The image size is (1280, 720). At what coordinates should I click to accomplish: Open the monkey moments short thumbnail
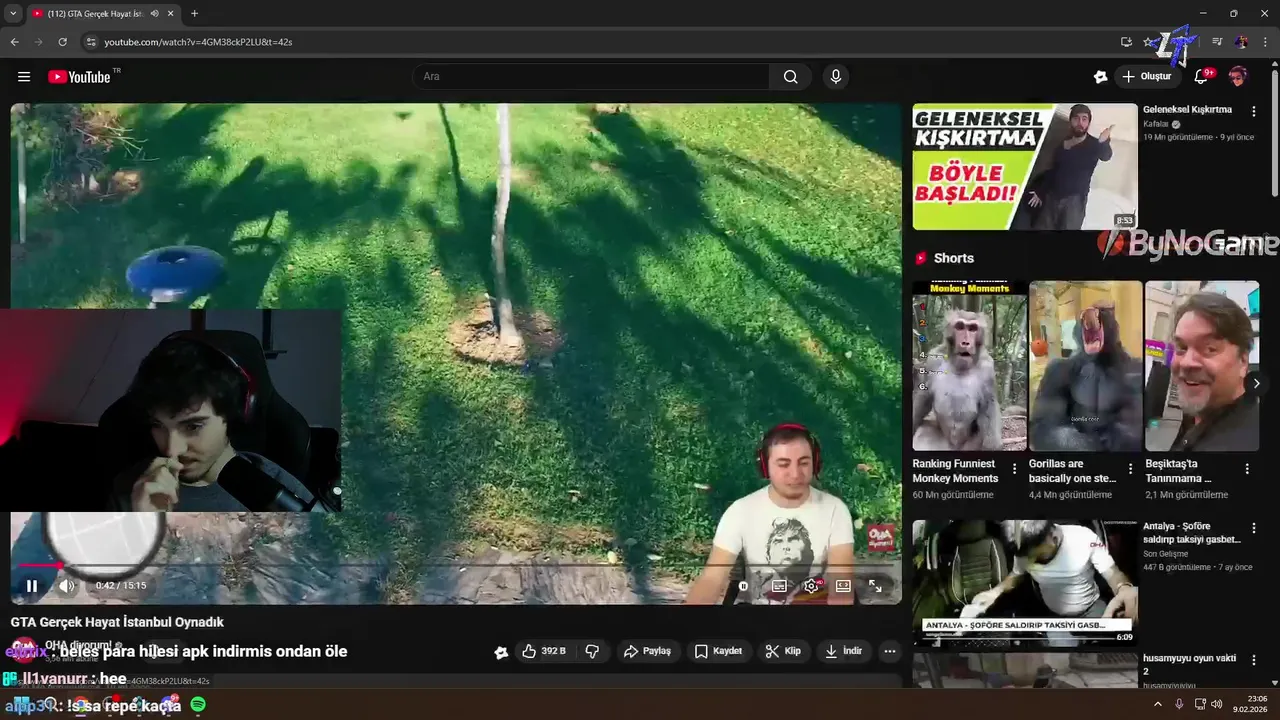969,366
